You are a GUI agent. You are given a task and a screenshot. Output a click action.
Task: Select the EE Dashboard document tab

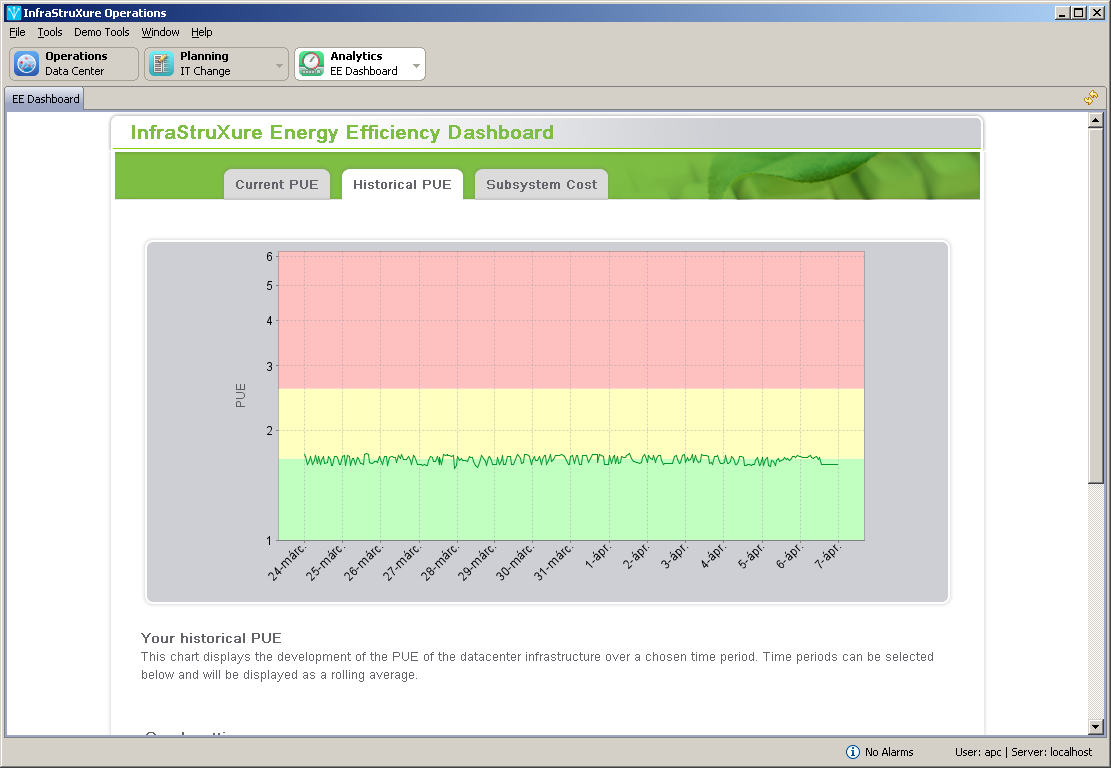45,99
